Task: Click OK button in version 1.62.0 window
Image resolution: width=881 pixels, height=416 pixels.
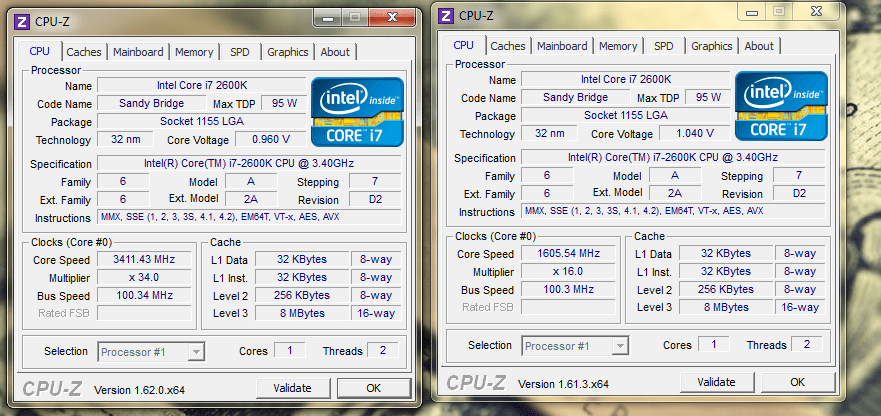Action: tap(374, 388)
